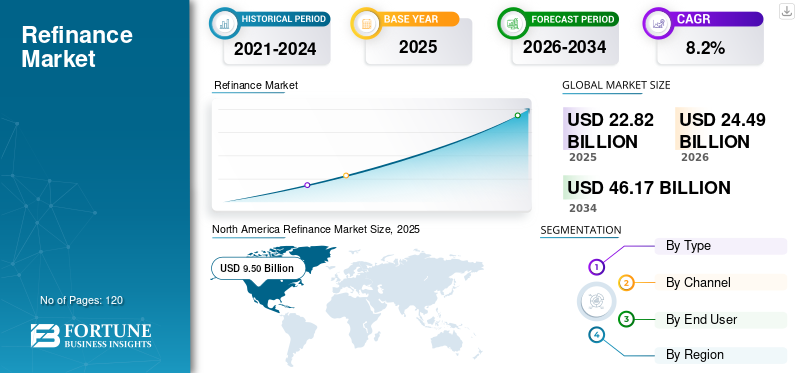800x373 pixels.
Task: Click the purple number 1 segmentation circle
Action: point(596,267)
